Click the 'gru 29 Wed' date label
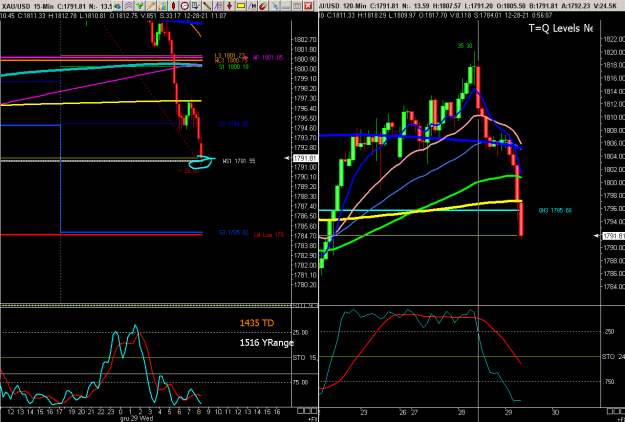Screen dimensions: 625x422 [137, 418]
